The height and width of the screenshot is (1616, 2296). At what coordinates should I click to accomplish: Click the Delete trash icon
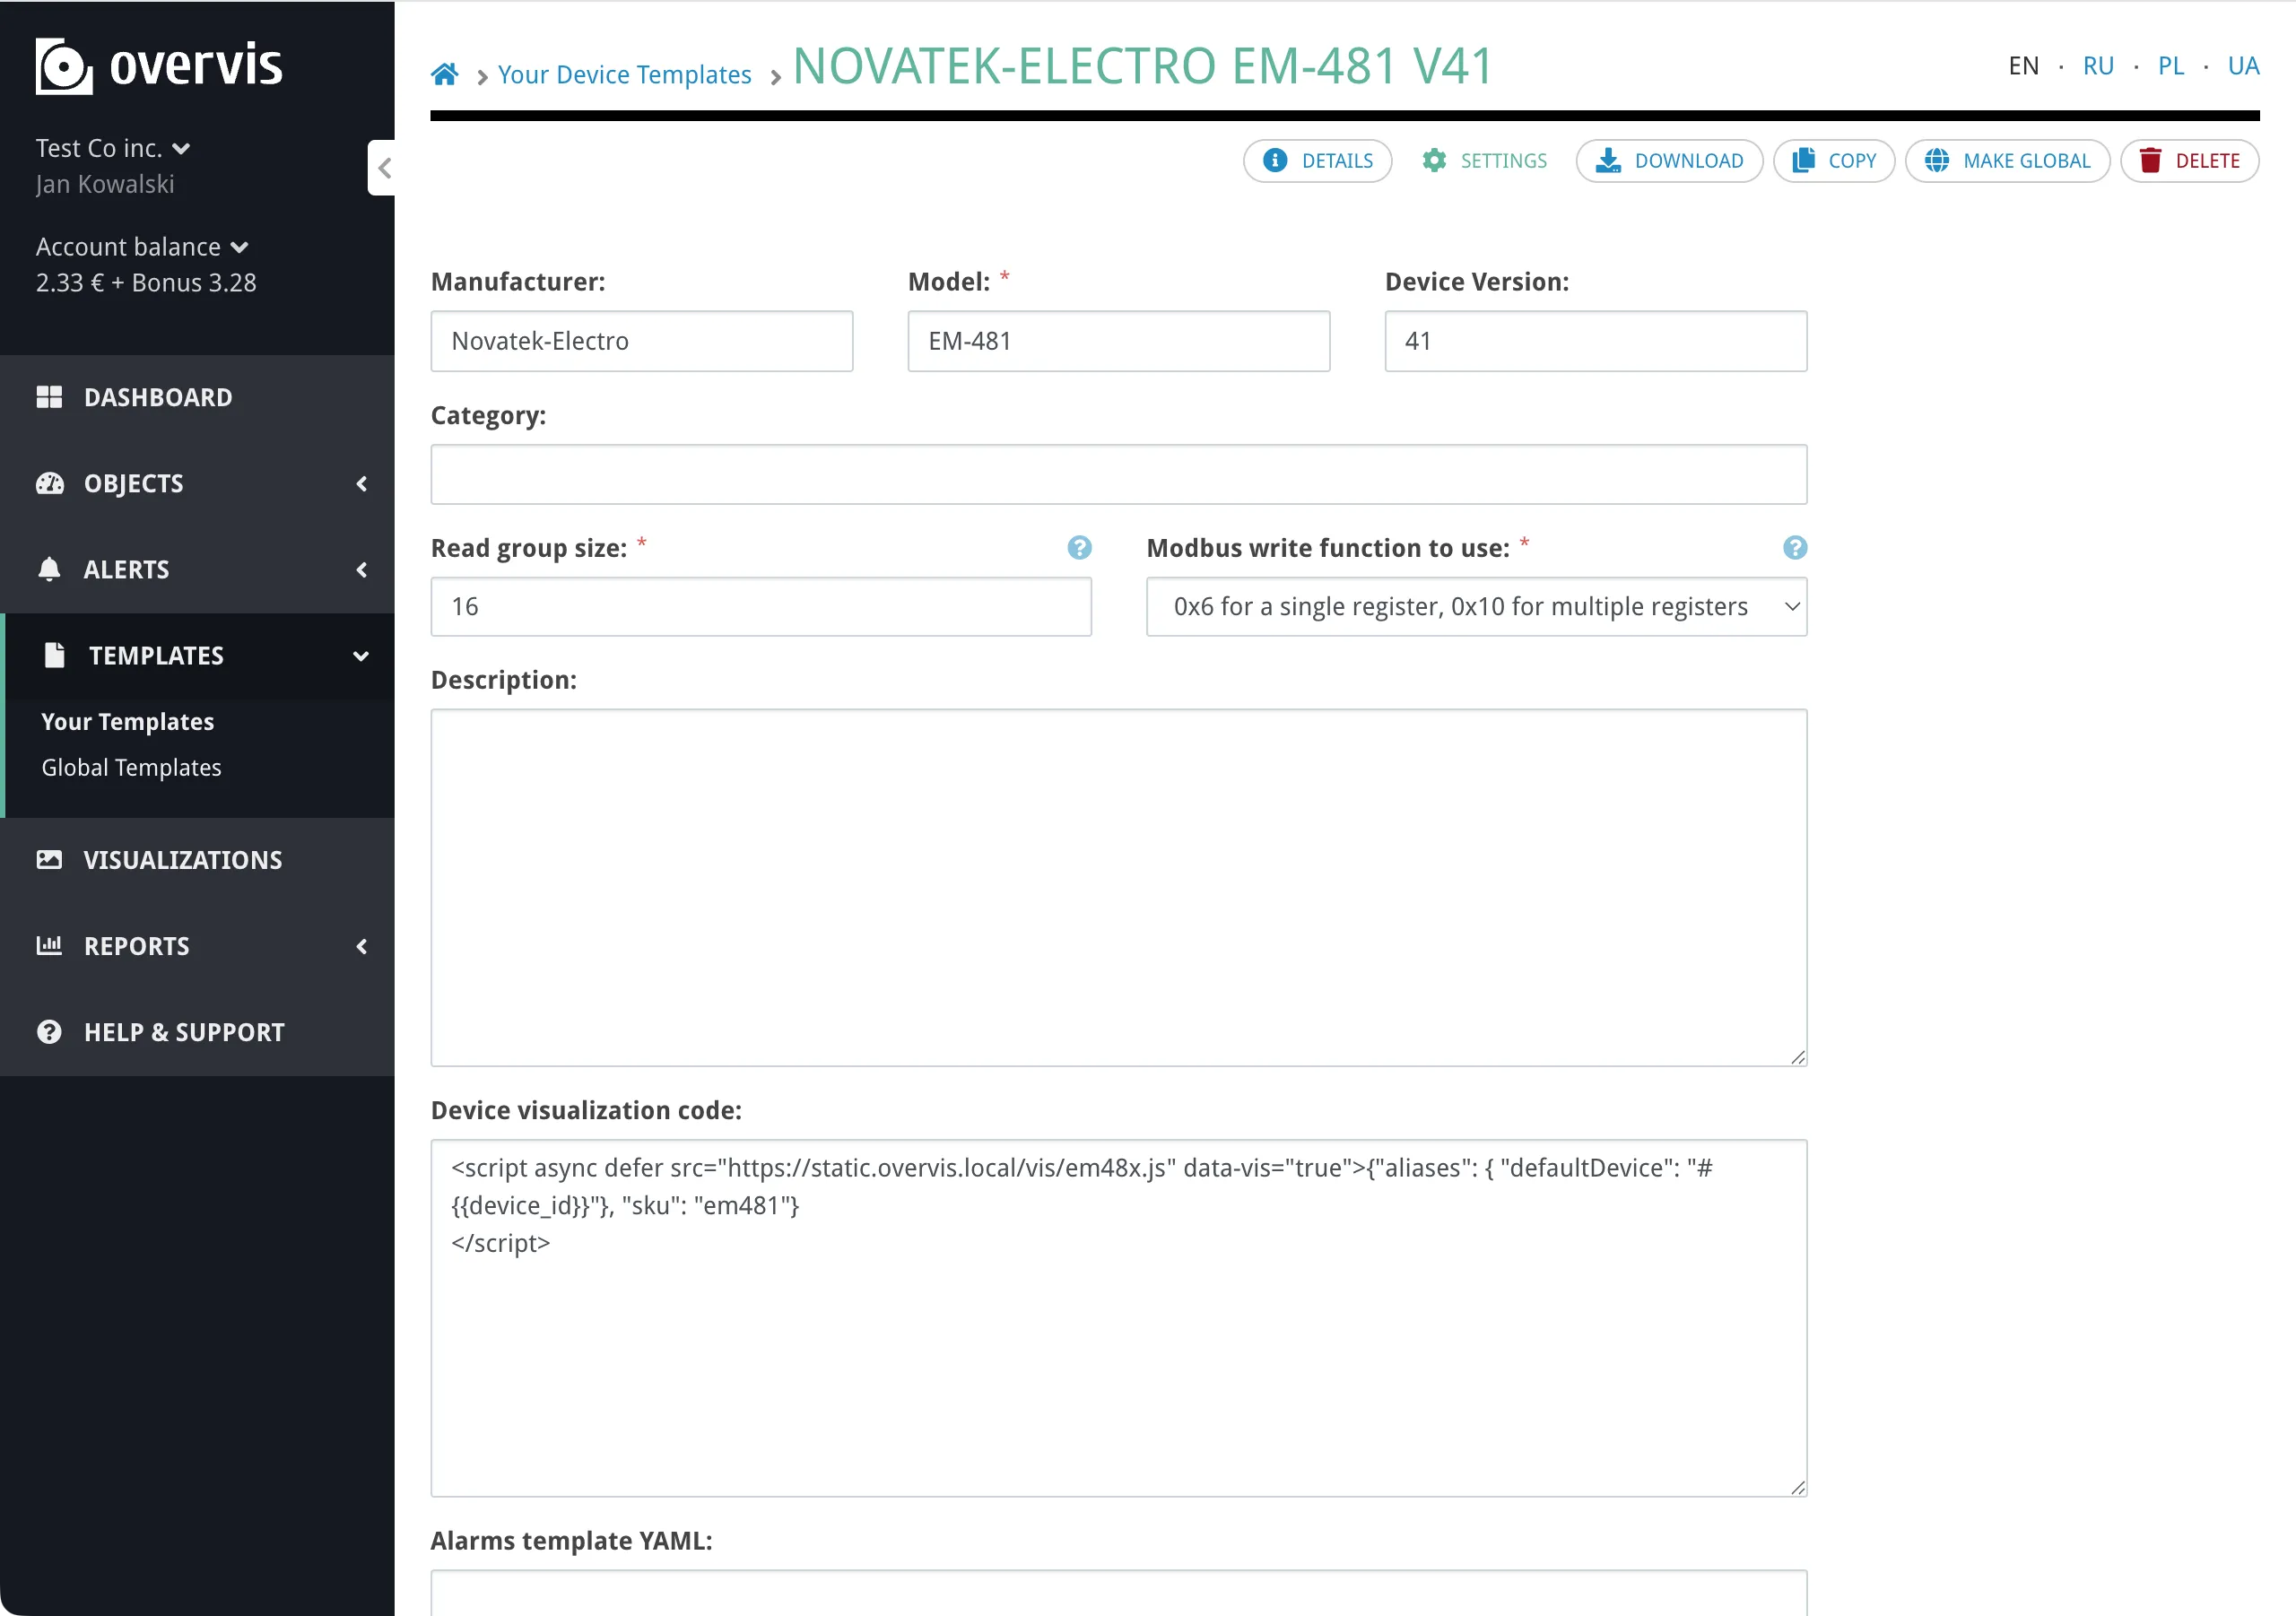coord(2150,160)
